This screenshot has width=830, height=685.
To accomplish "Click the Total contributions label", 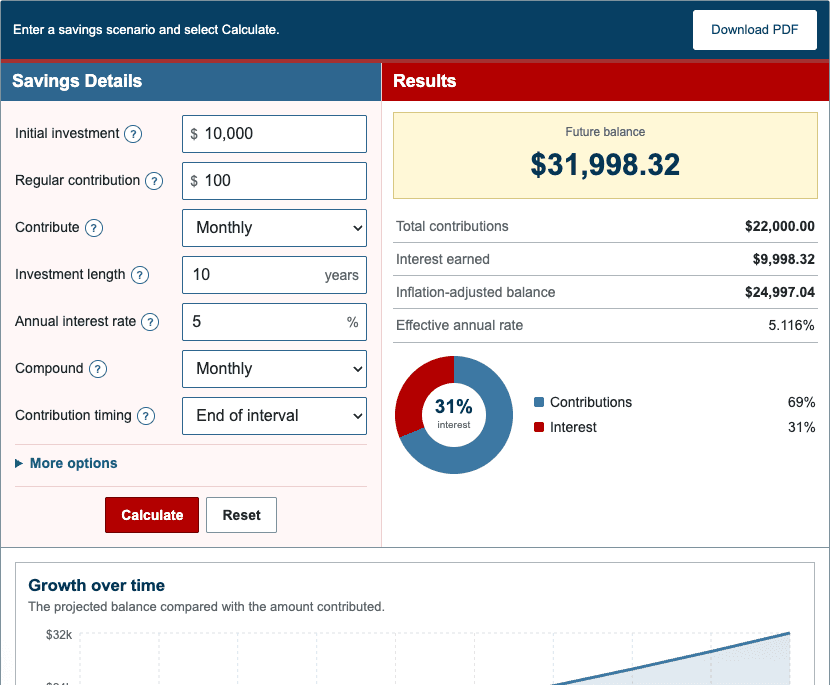I will [x=452, y=227].
